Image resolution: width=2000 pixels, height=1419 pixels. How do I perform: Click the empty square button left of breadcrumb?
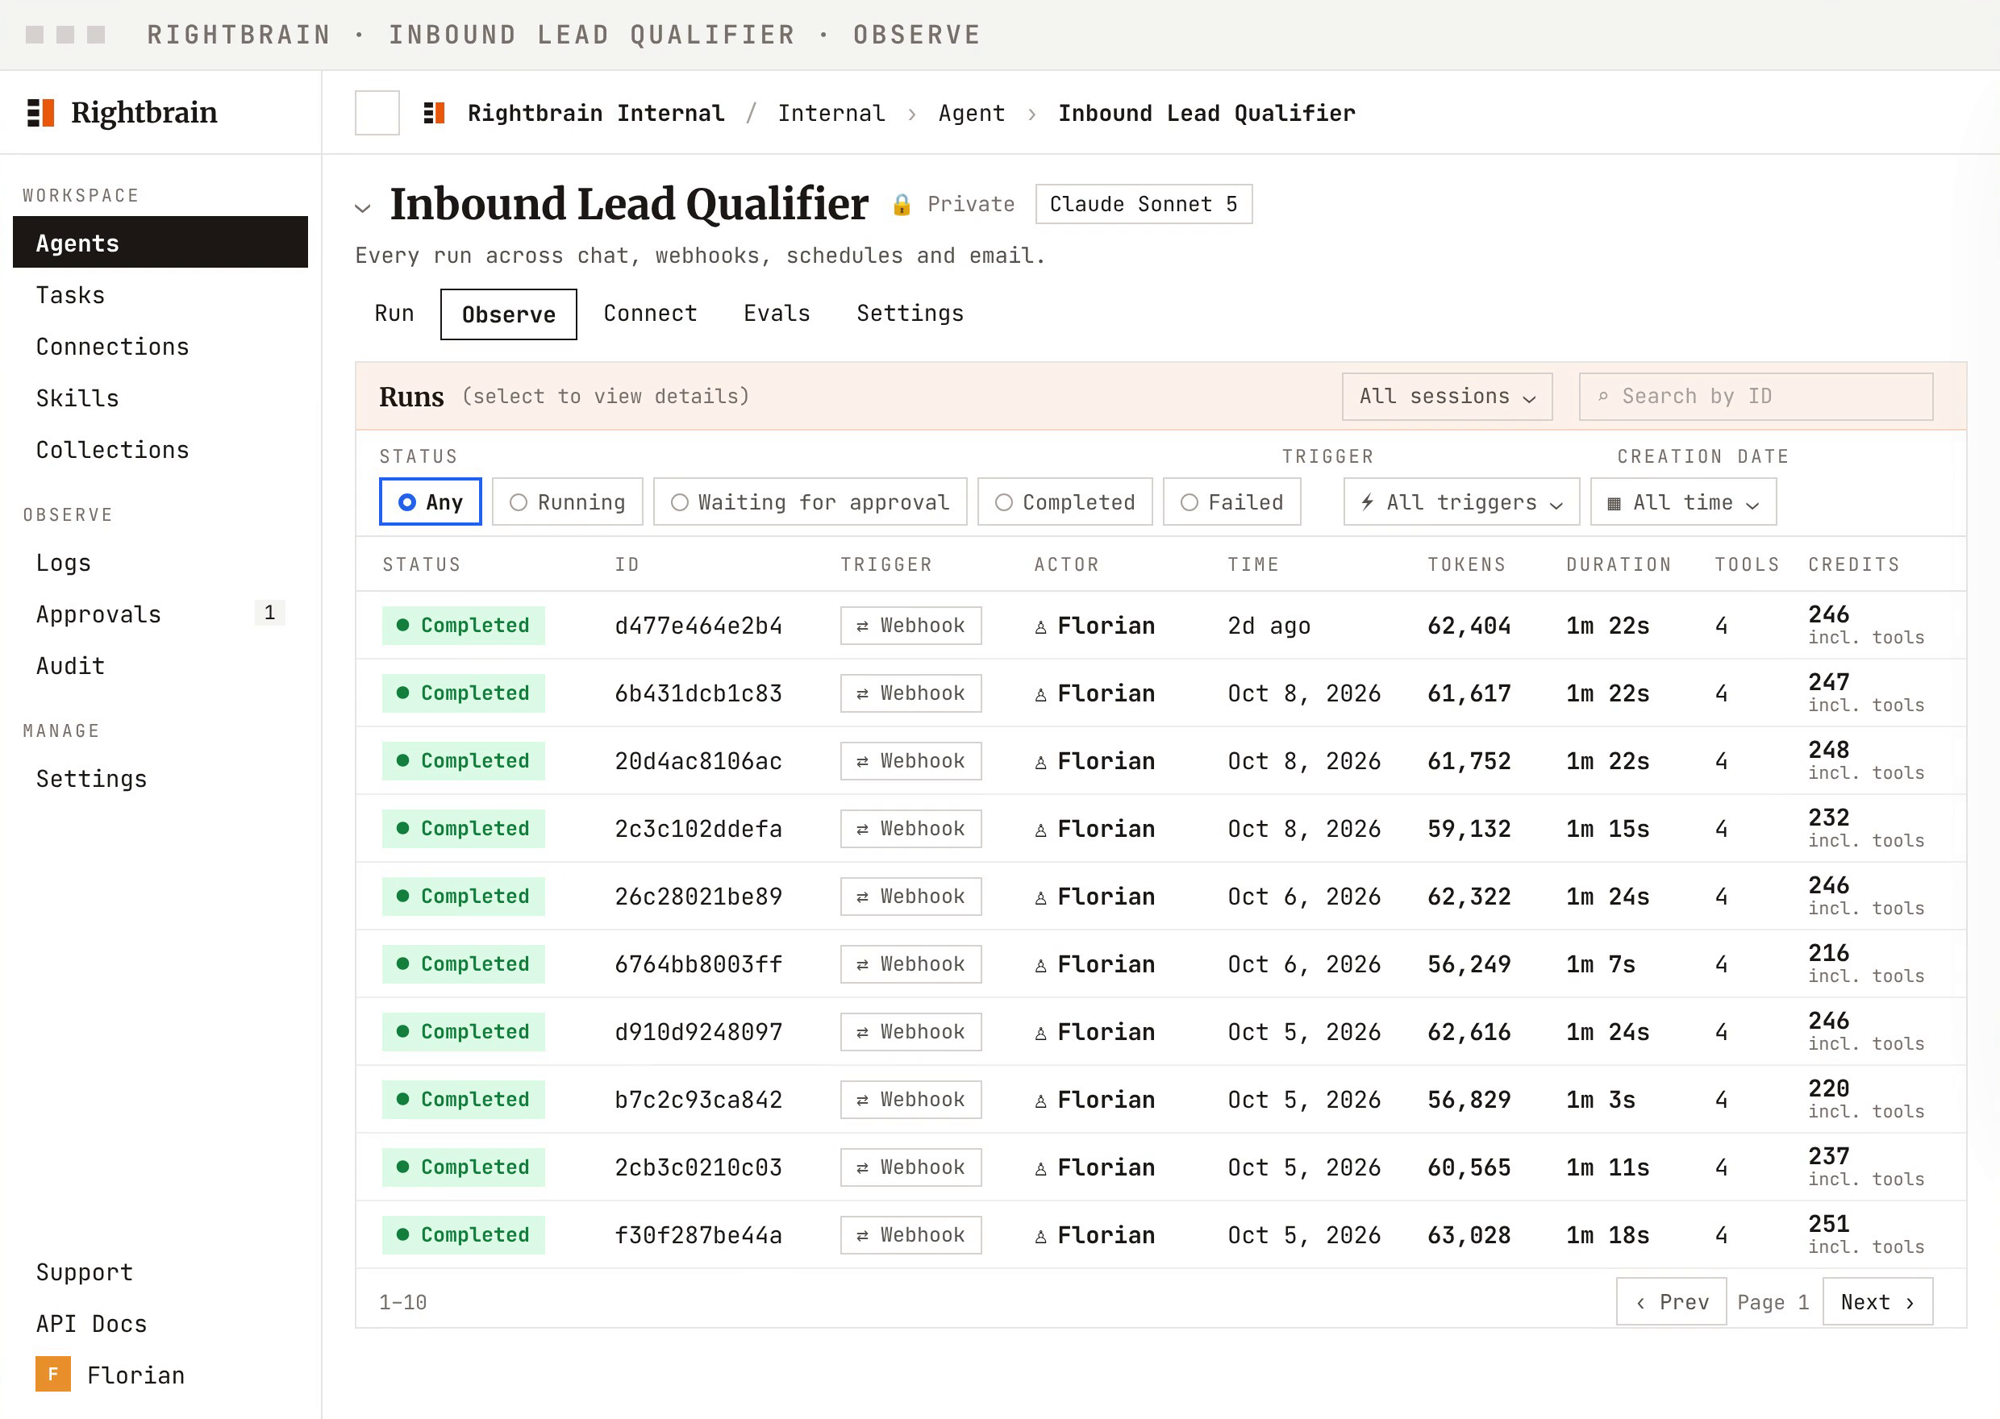(377, 113)
